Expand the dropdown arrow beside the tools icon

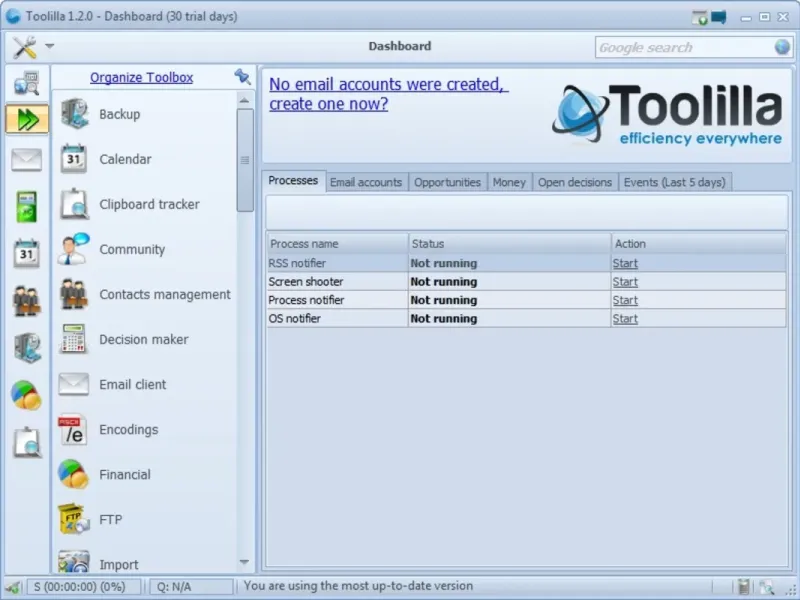pyautogui.click(x=49, y=46)
